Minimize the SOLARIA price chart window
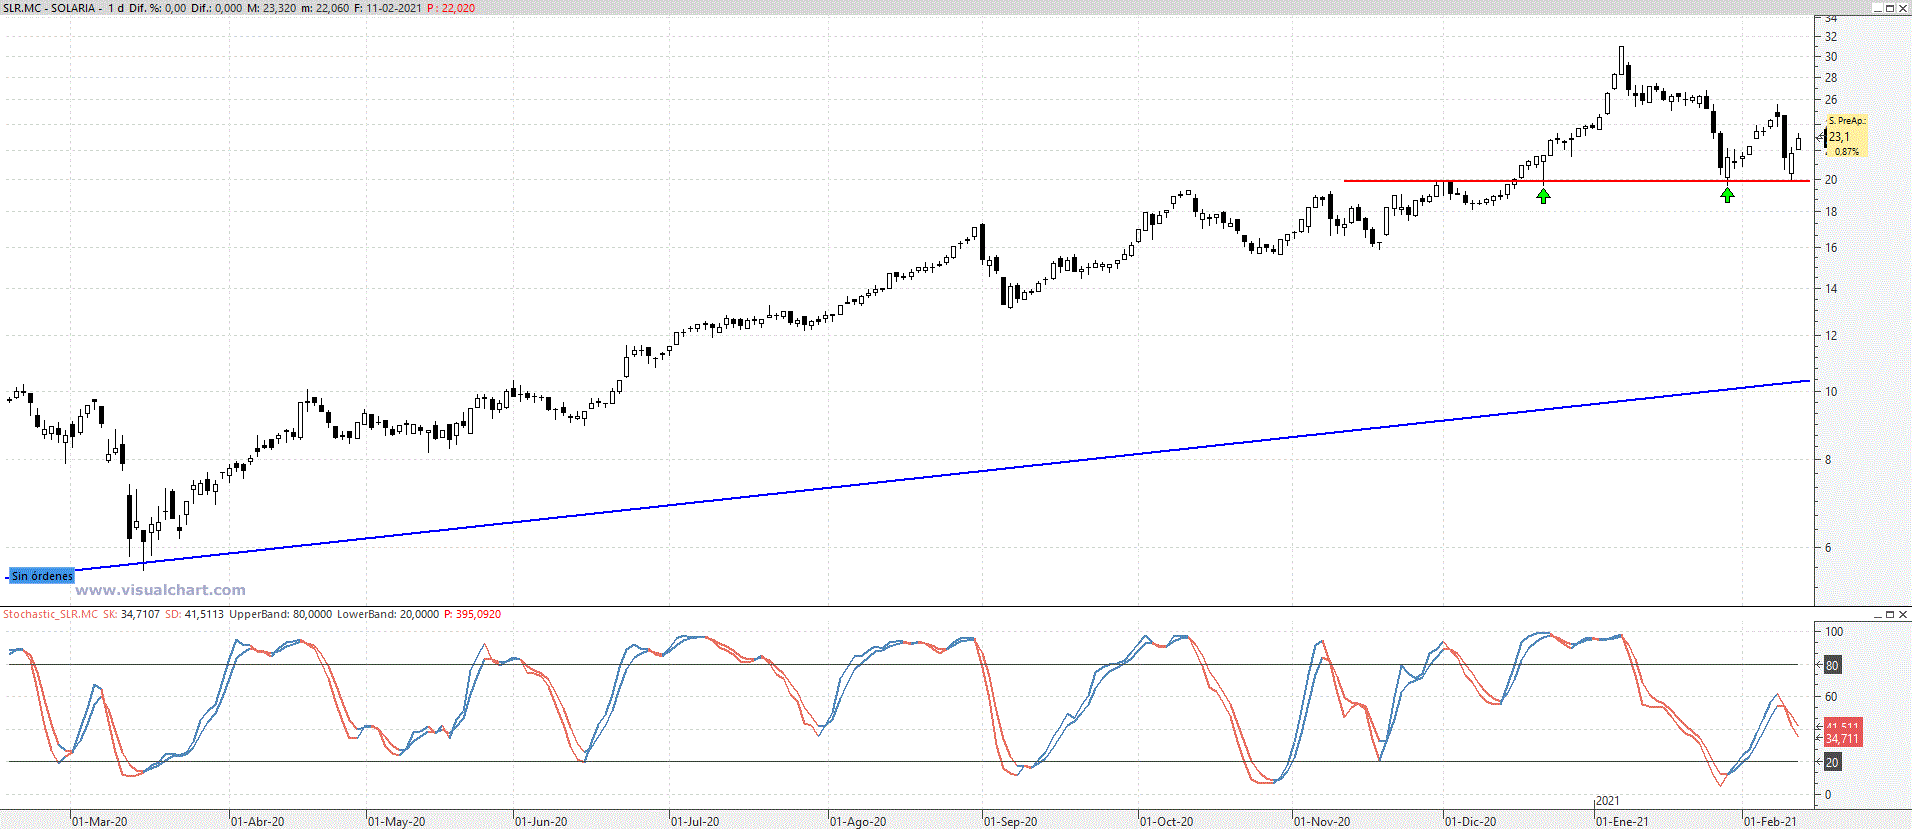This screenshot has height=829, width=1912. 1877,8
